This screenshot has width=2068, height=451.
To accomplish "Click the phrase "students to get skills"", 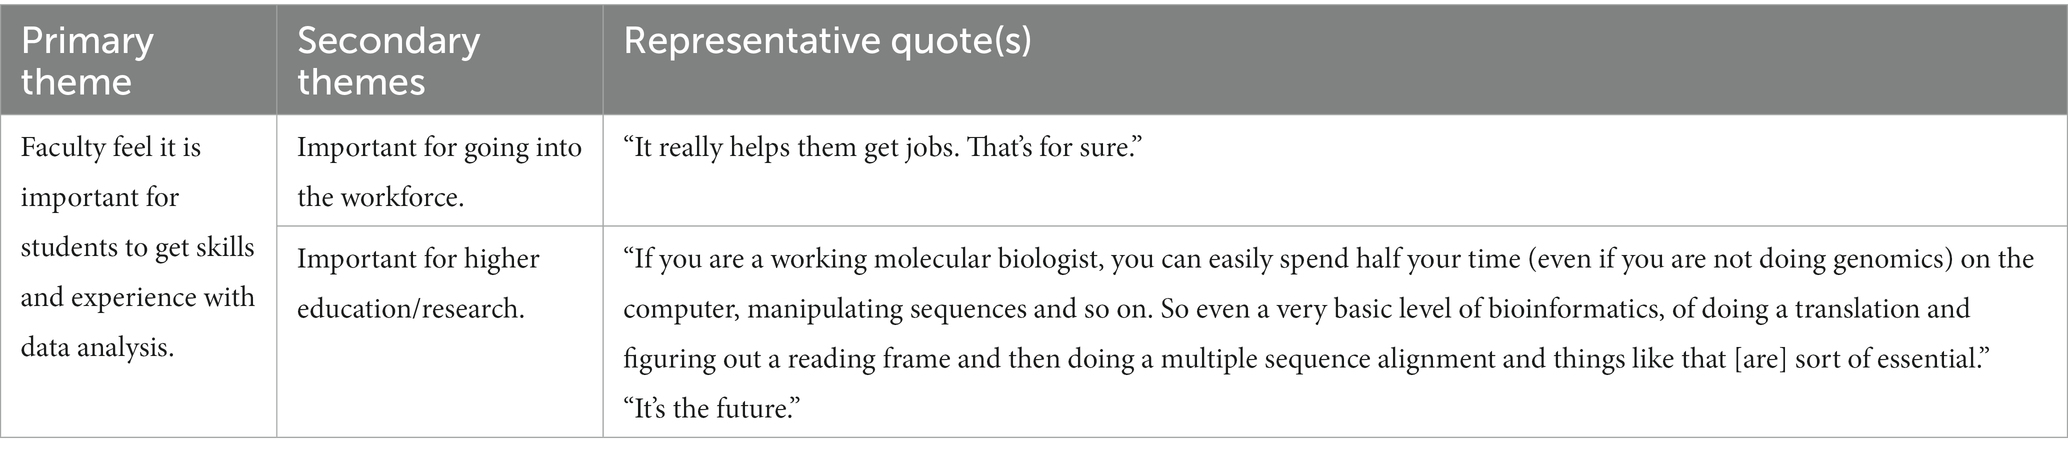I will pyautogui.click(x=138, y=247).
